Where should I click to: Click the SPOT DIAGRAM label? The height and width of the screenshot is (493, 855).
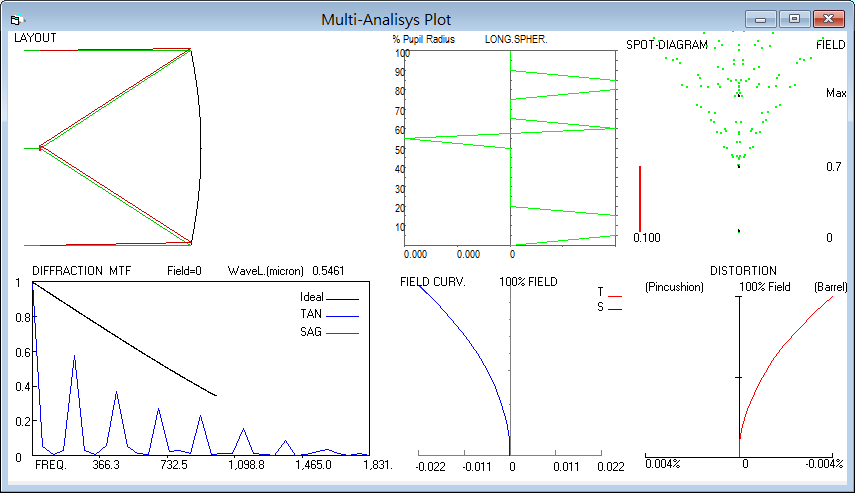coord(667,45)
